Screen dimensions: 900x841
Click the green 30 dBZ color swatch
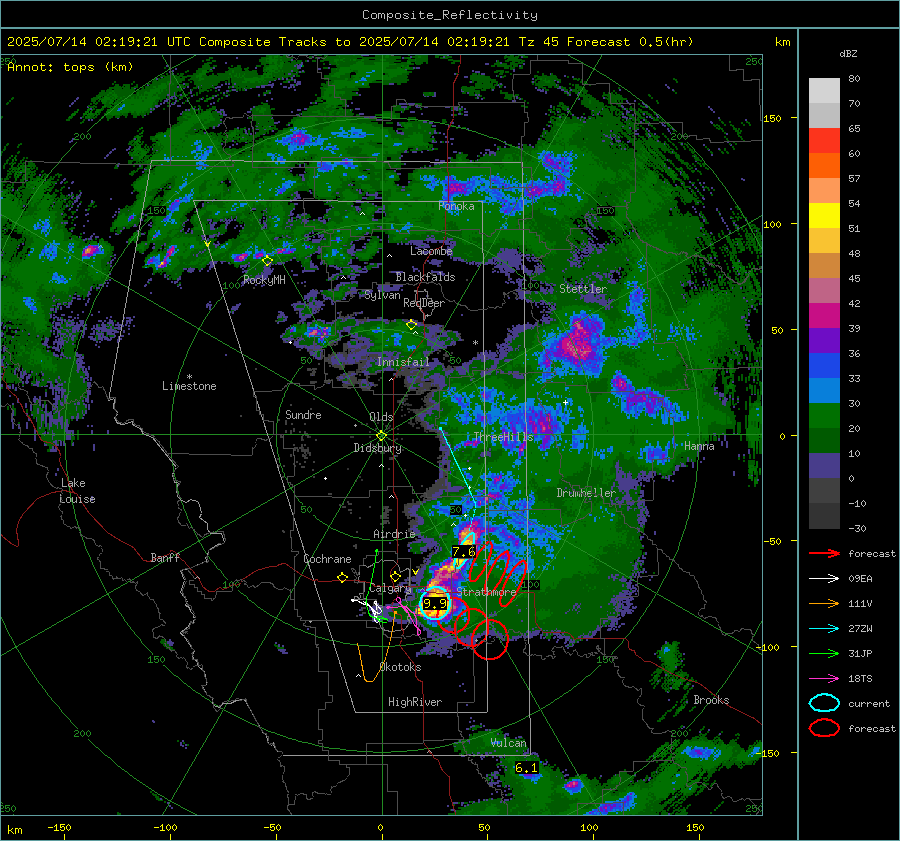pyautogui.click(x=824, y=415)
